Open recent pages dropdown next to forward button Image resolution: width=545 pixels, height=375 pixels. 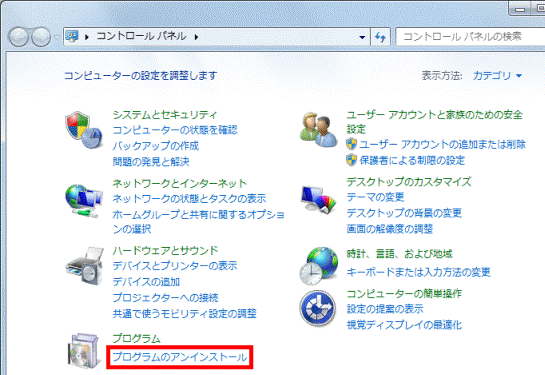click(x=57, y=37)
